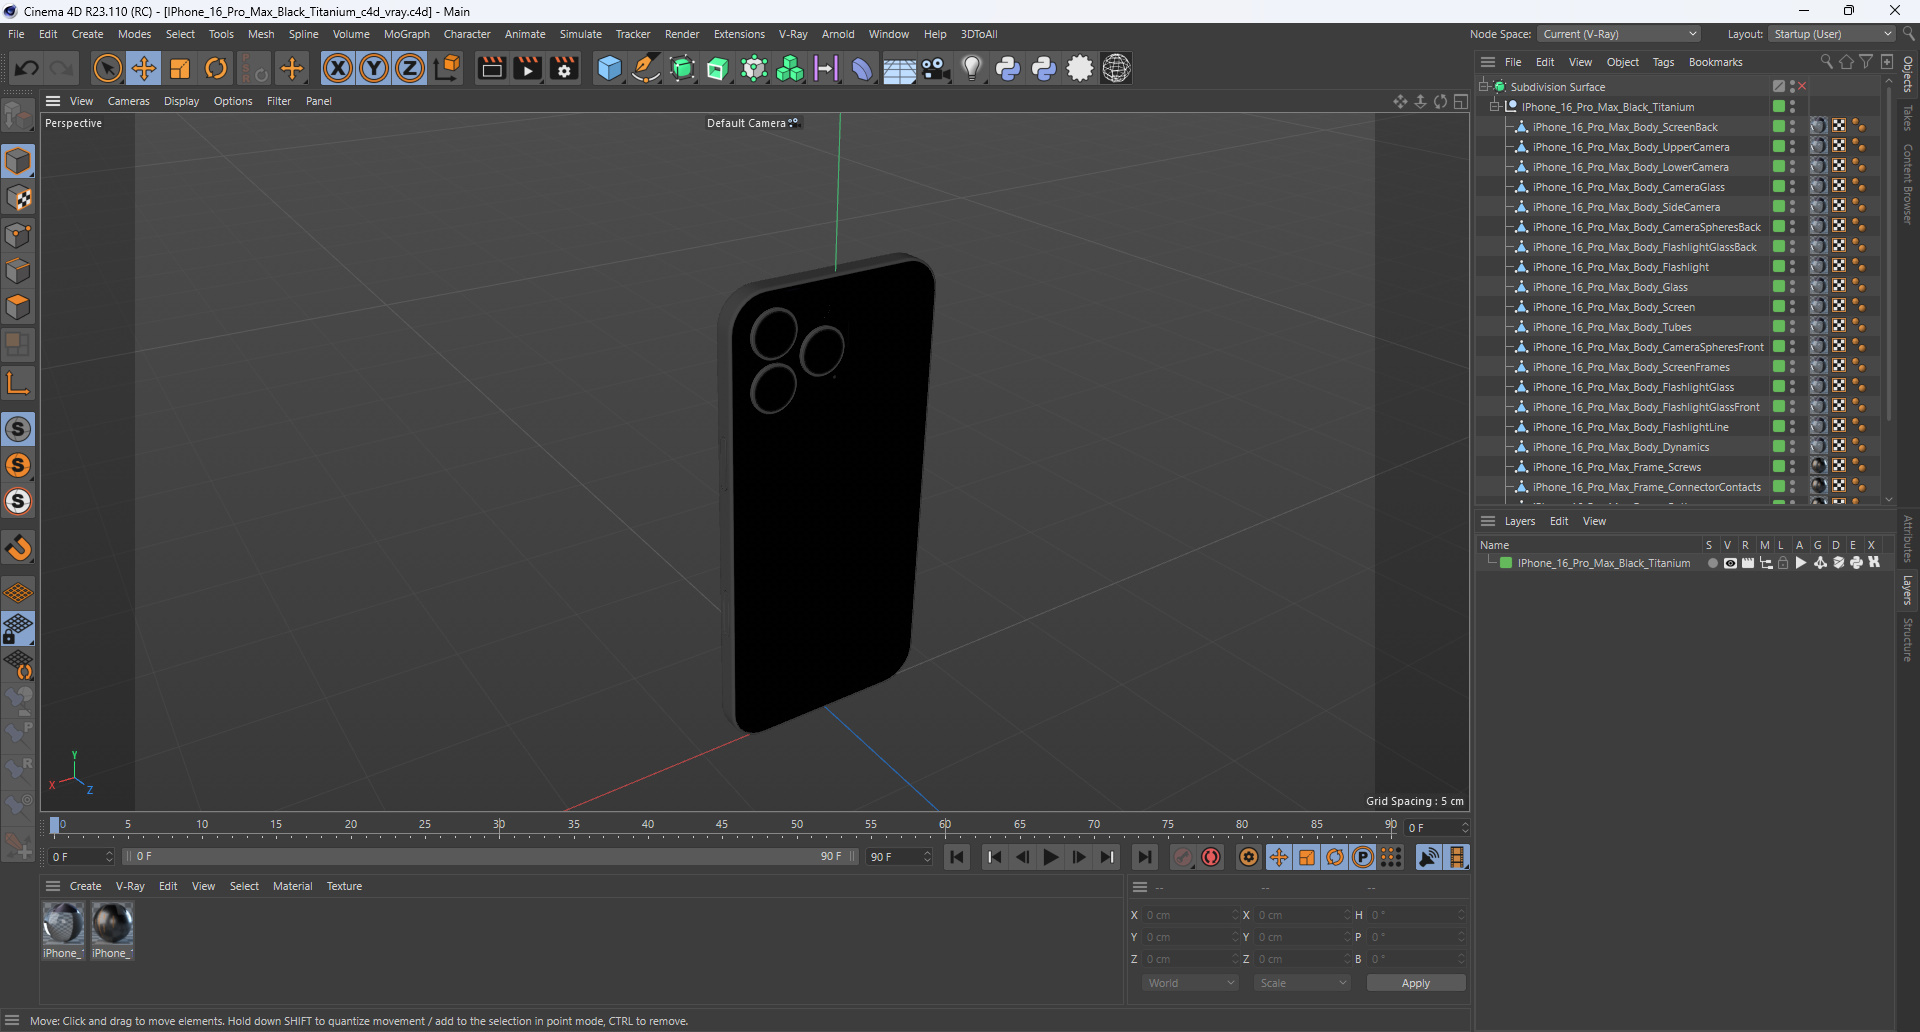This screenshot has height=1032, width=1920.
Task: Open the World coordinate dropdown
Action: (1190, 984)
